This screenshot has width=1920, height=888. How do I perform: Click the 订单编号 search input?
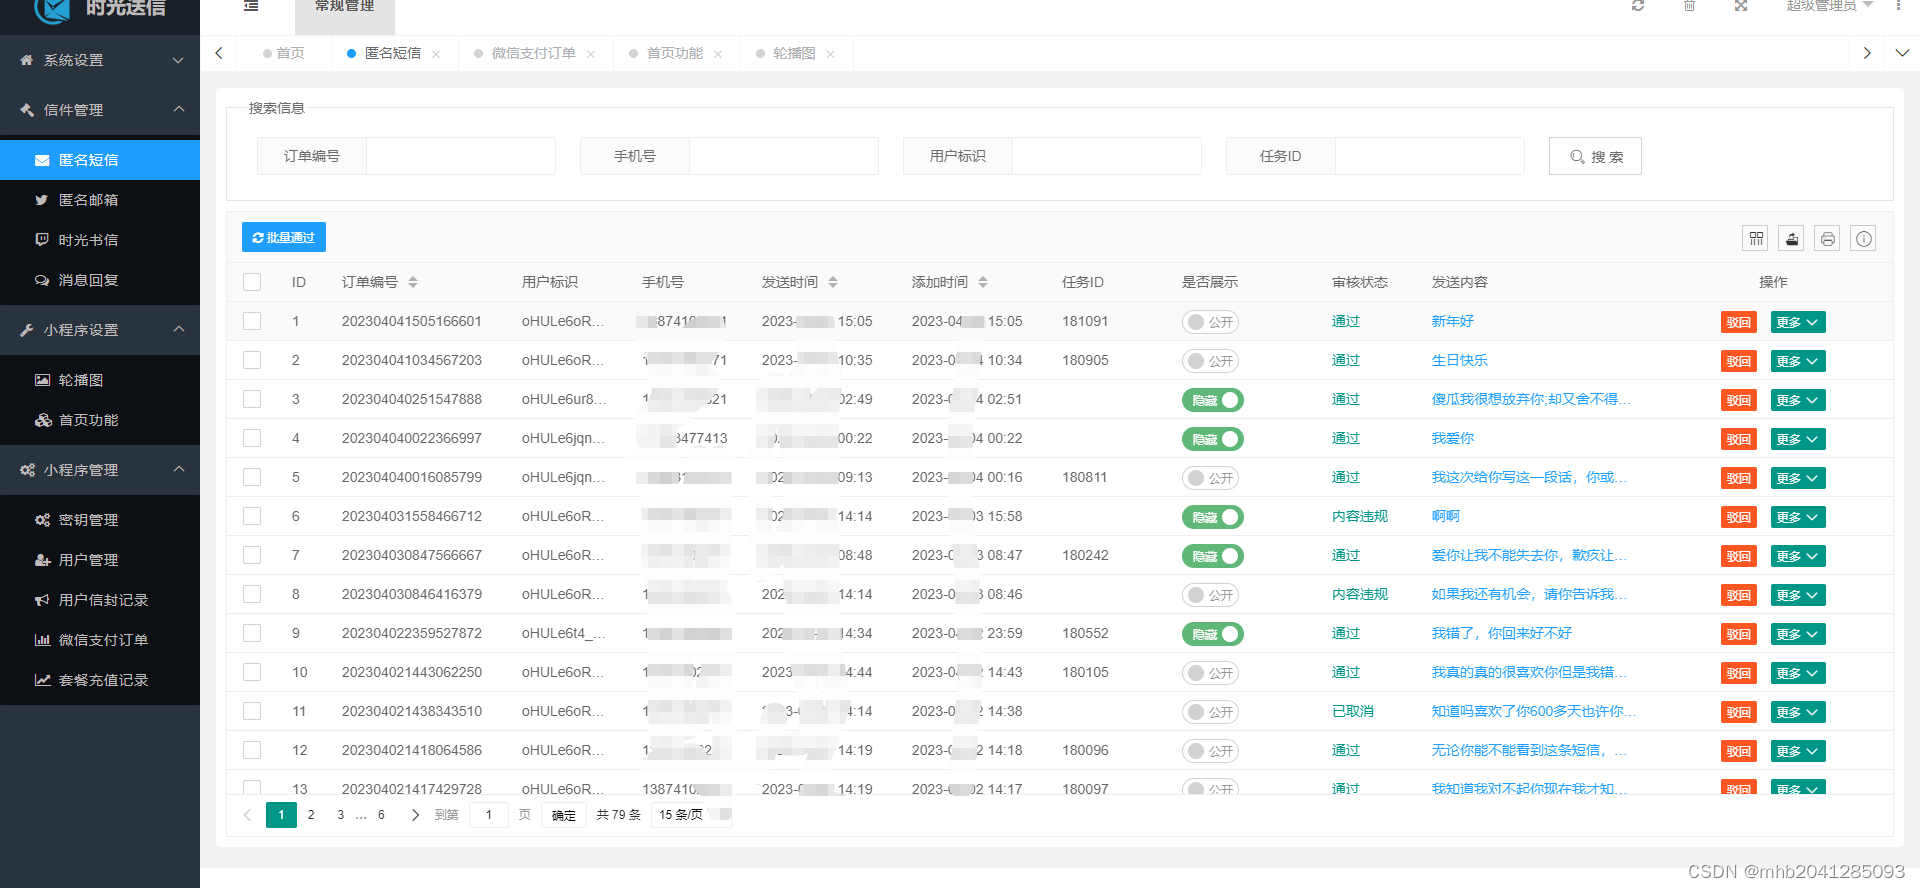point(461,156)
